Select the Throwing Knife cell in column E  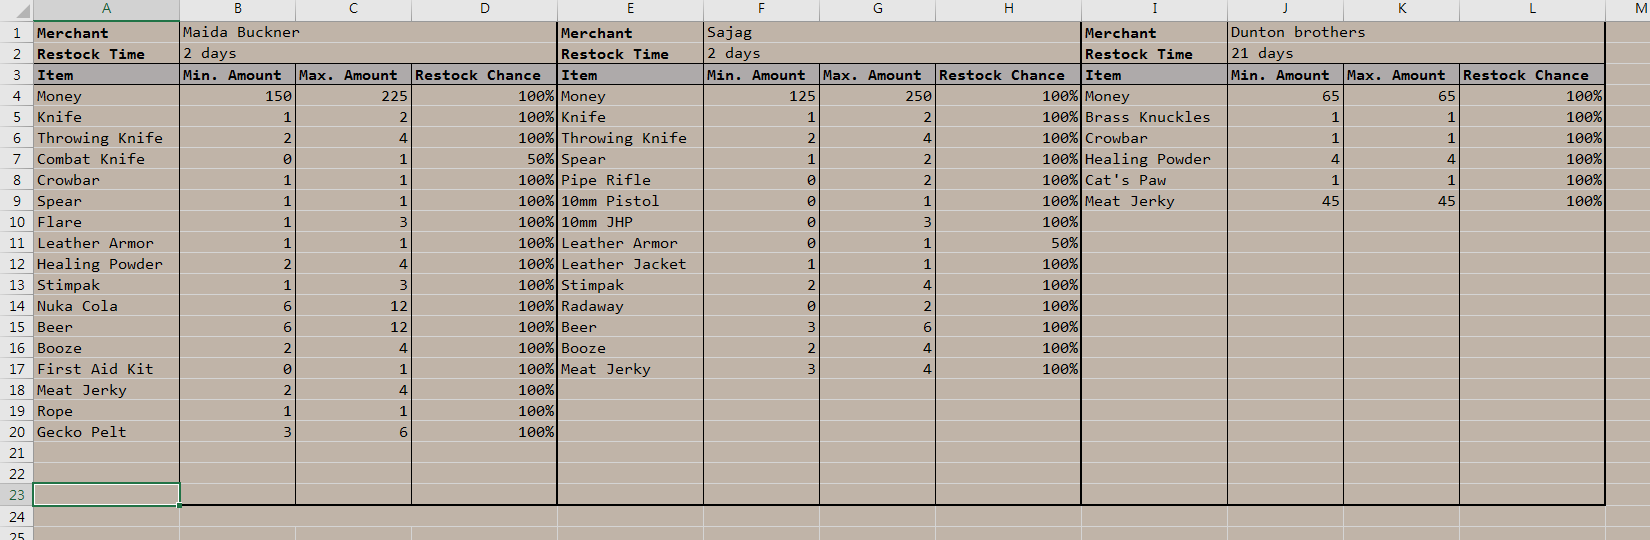coord(630,138)
